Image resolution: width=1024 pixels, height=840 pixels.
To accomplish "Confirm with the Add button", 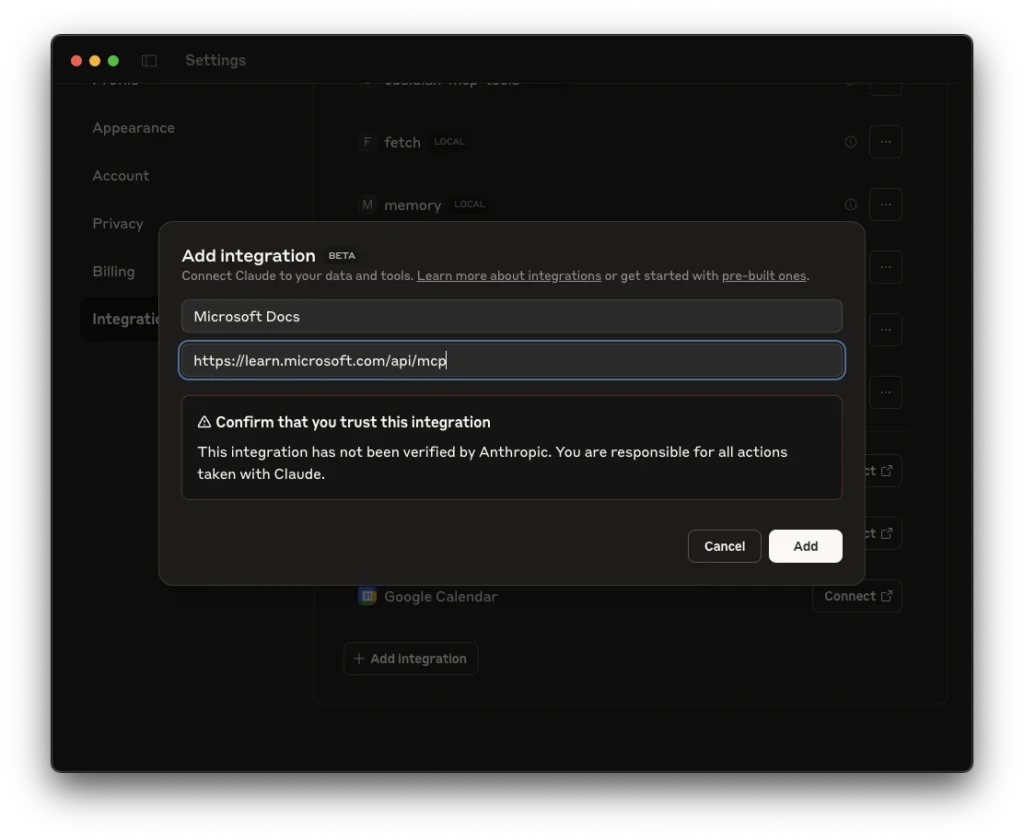I will [x=805, y=546].
